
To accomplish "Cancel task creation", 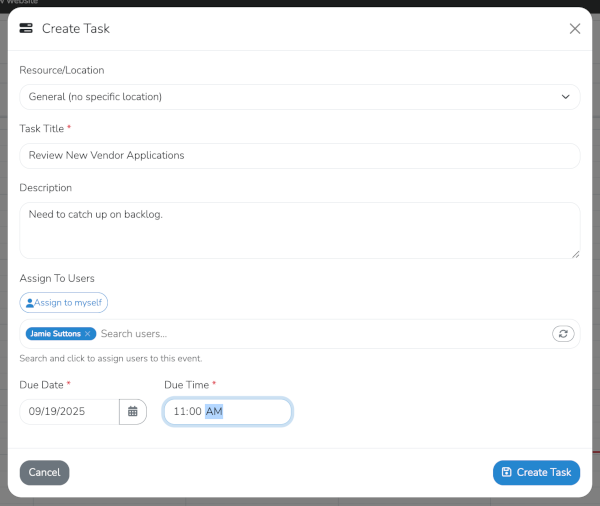I will (x=44, y=472).
